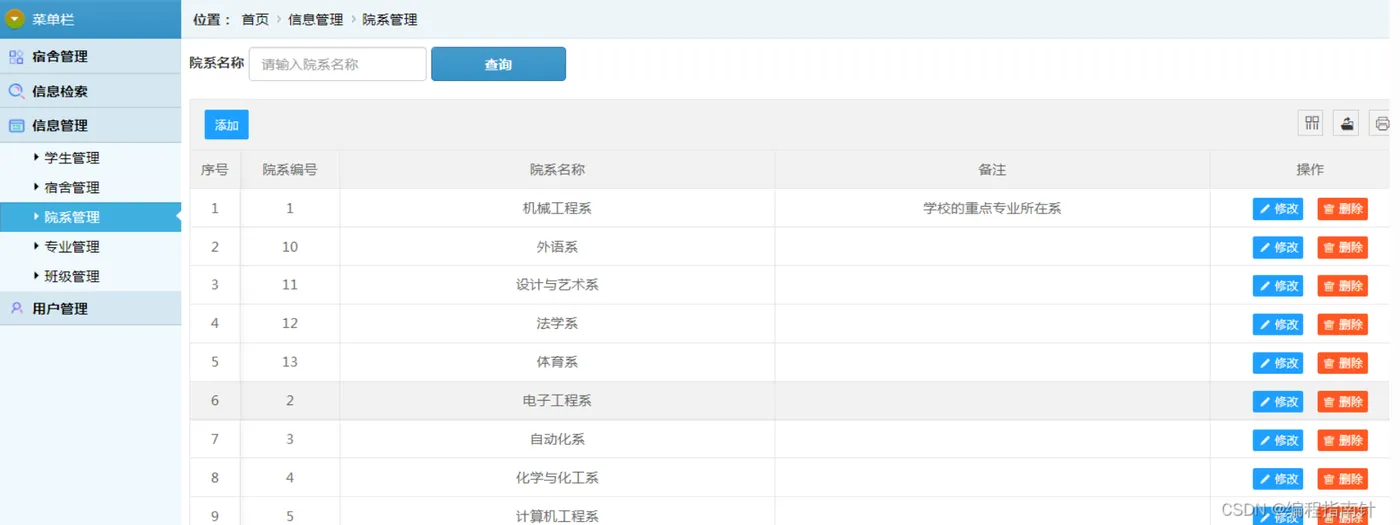Click the print icon in table toolbar

(1381, 123)
